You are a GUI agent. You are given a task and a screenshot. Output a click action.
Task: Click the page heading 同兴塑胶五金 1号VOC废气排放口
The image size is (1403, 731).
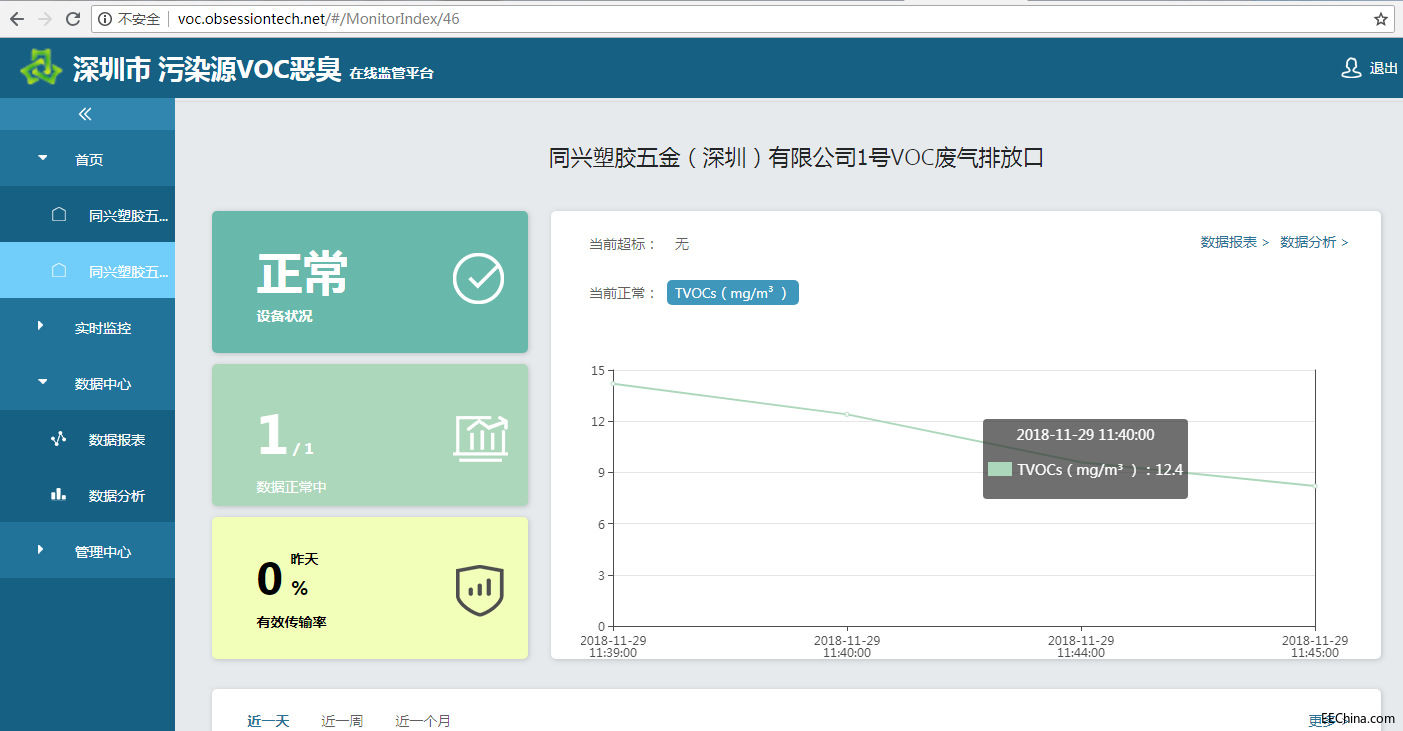tap(797, 158)
